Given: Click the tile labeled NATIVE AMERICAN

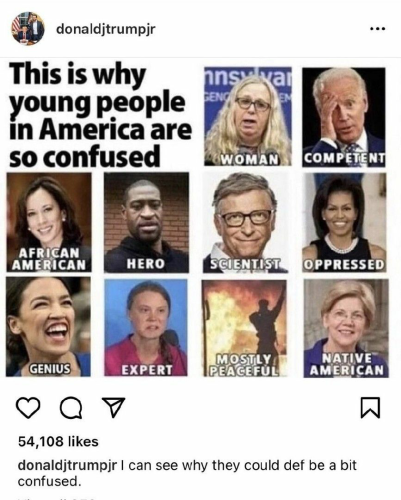Looking at the screenshot, I should pos(346,328).
